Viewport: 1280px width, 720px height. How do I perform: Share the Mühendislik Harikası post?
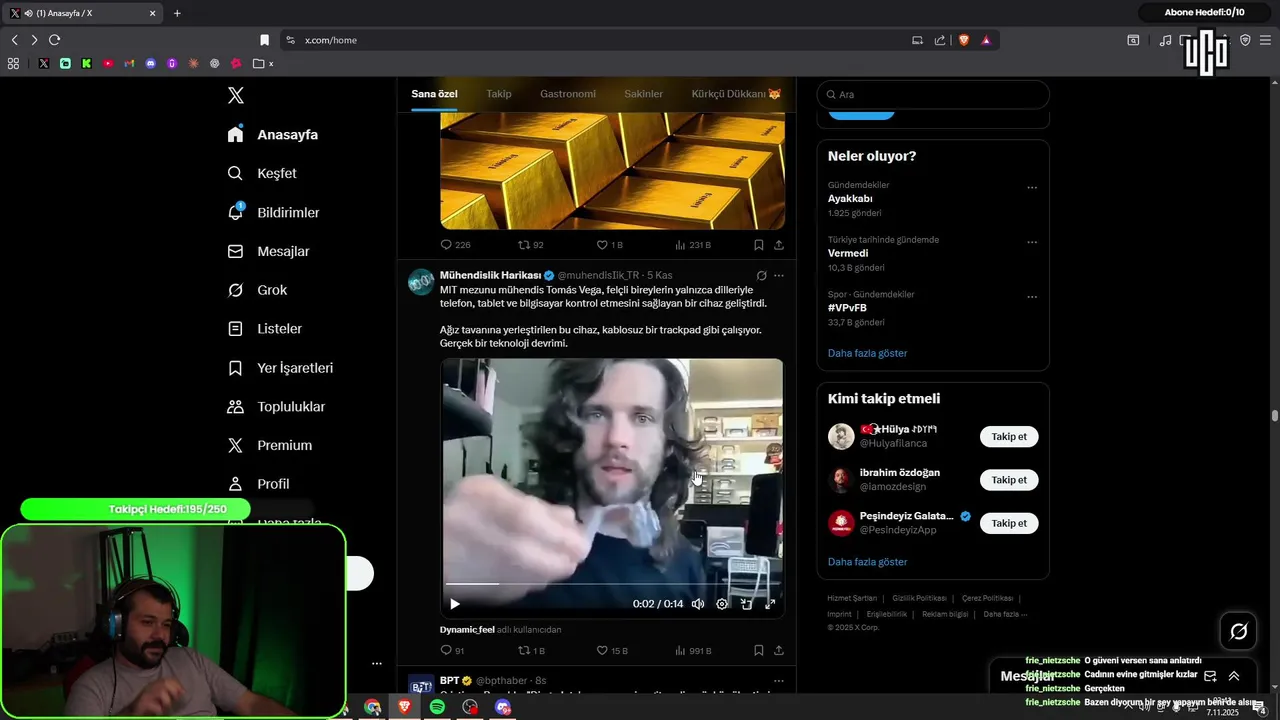coord(779,651)
